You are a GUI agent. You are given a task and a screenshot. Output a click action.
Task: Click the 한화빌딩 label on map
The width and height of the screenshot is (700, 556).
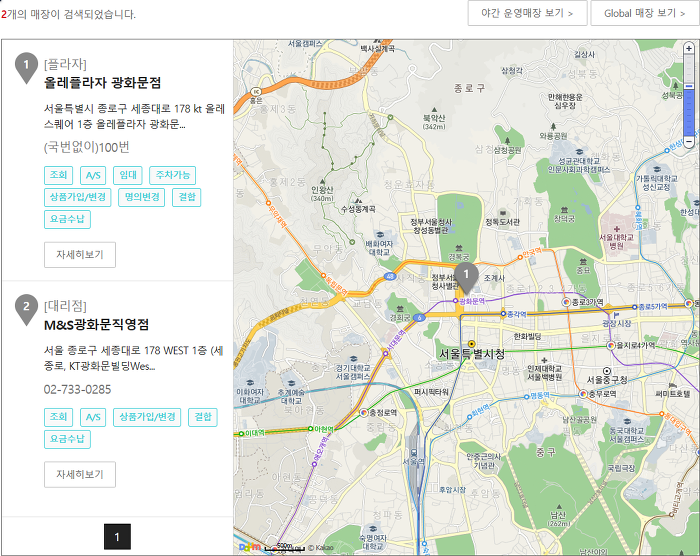click(527, 336)
